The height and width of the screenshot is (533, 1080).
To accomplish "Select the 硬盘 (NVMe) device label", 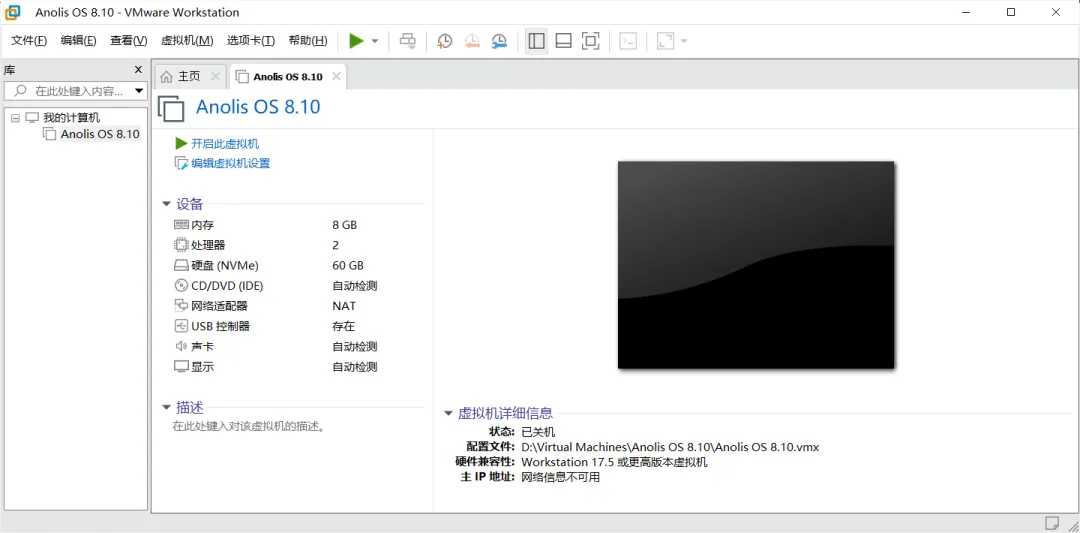I will [225, 265].
